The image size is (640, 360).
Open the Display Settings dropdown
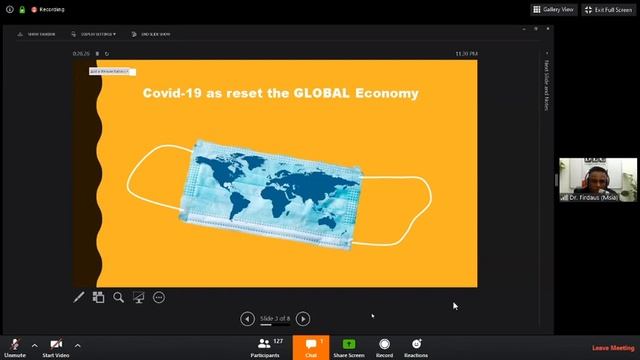tap(93, 34)
